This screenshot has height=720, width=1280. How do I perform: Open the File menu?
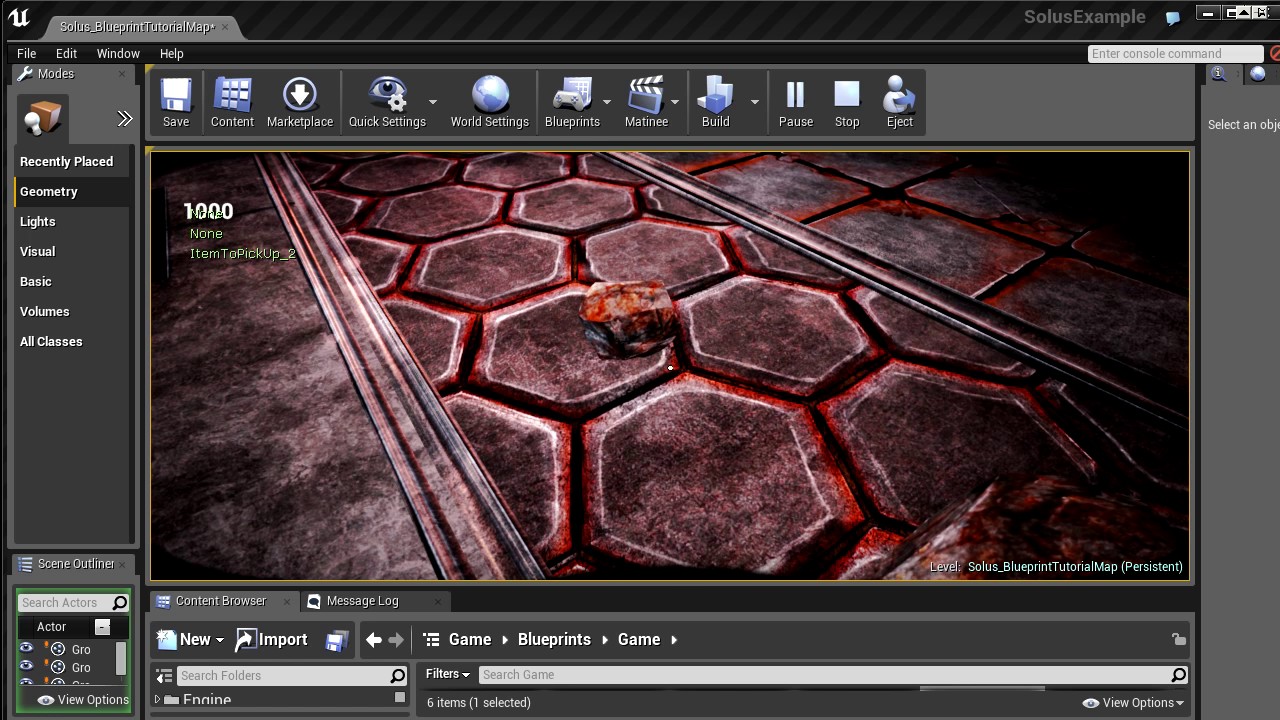point(27,53)
